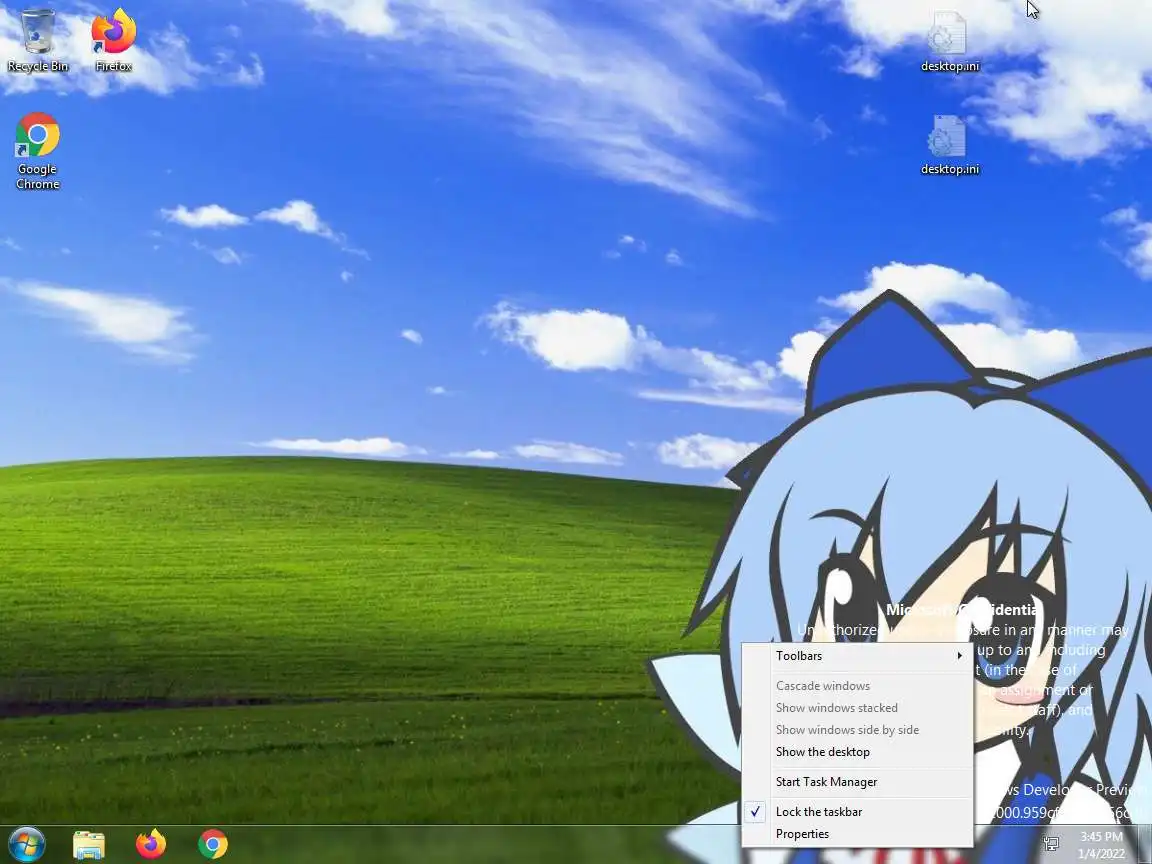Click the Toolbars submenu arrow

coord(960,655)
